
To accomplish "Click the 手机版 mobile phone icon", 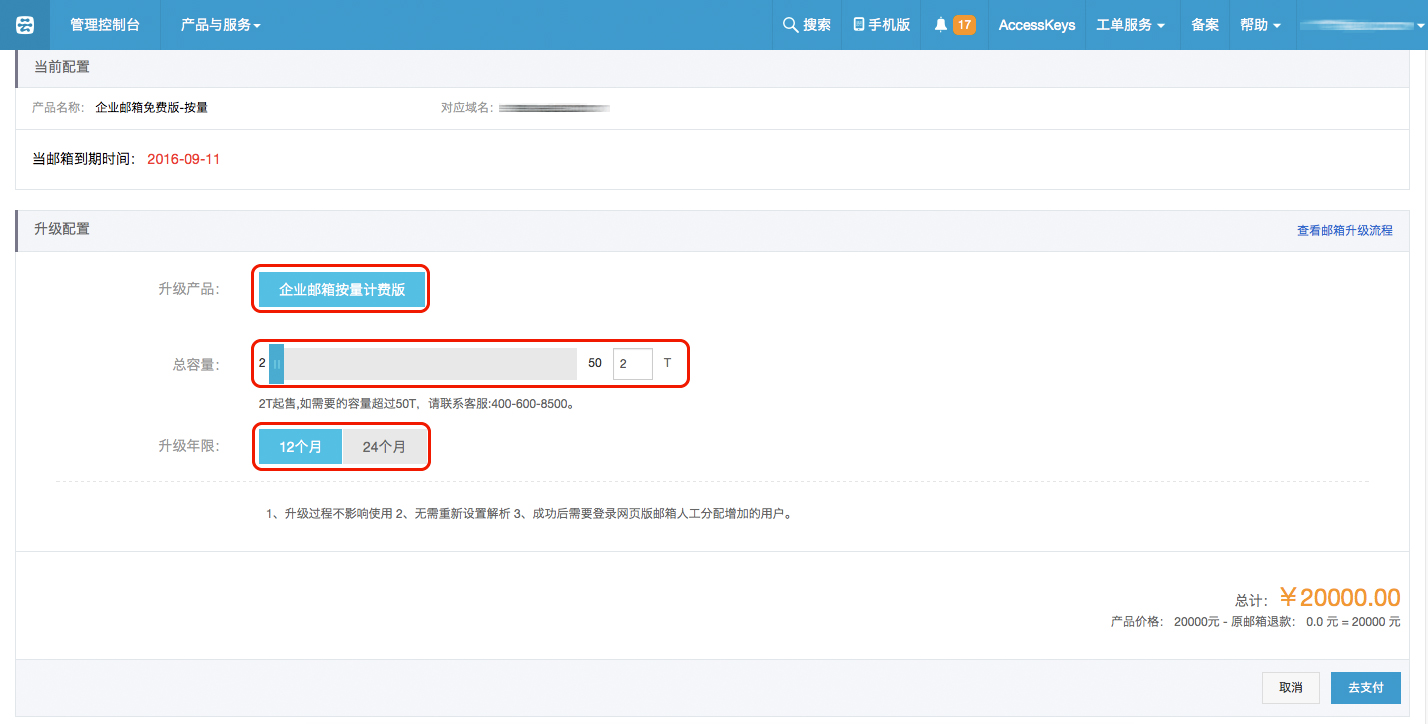I will (859, 25).
